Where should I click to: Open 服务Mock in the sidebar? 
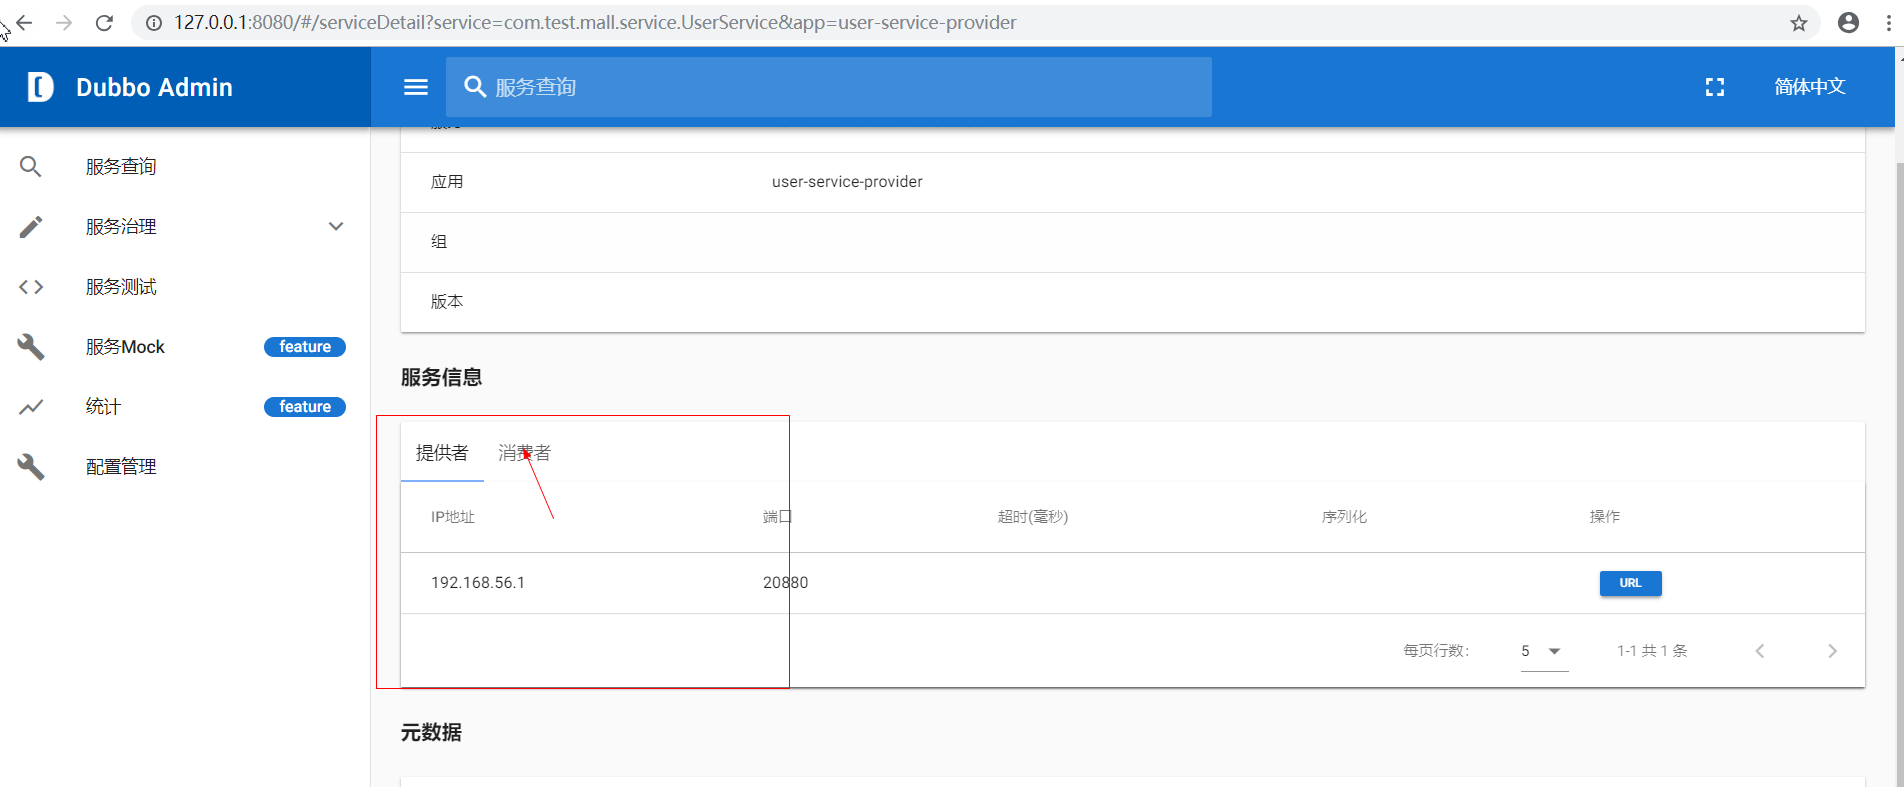tap(125, 347)
